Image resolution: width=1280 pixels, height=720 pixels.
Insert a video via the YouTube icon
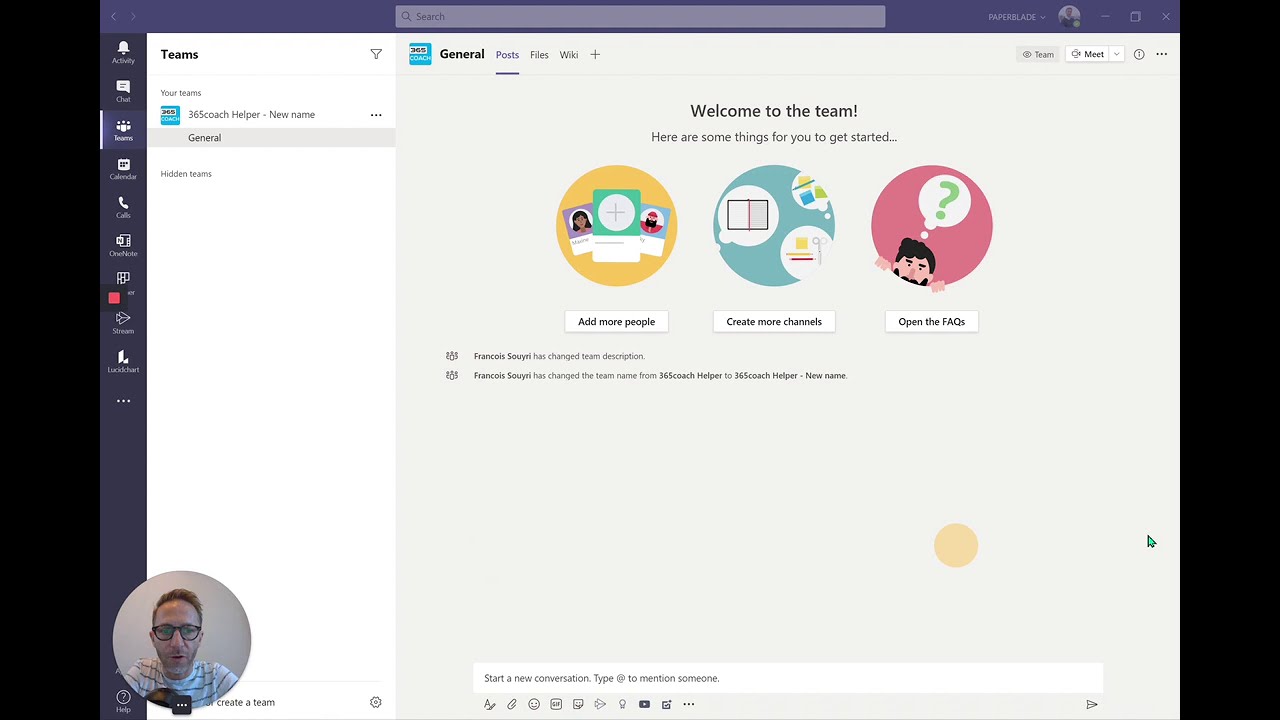(644, 704)
